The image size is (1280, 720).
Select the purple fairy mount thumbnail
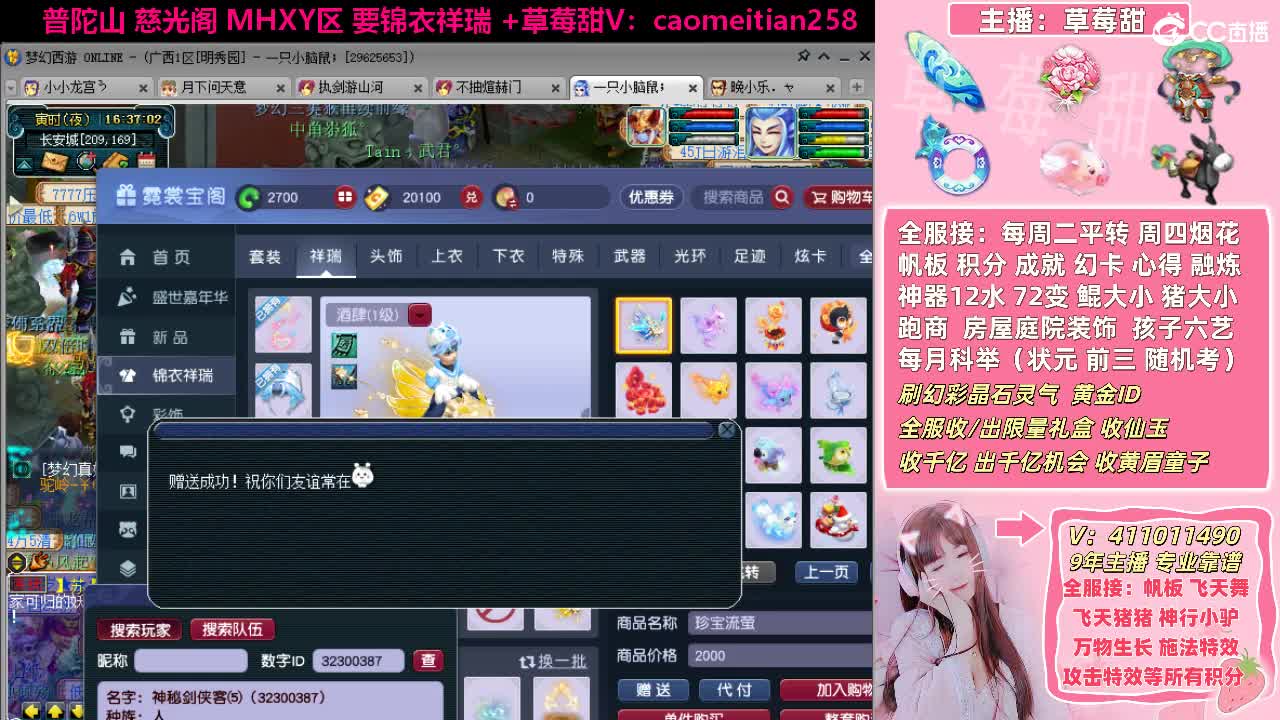708,325
